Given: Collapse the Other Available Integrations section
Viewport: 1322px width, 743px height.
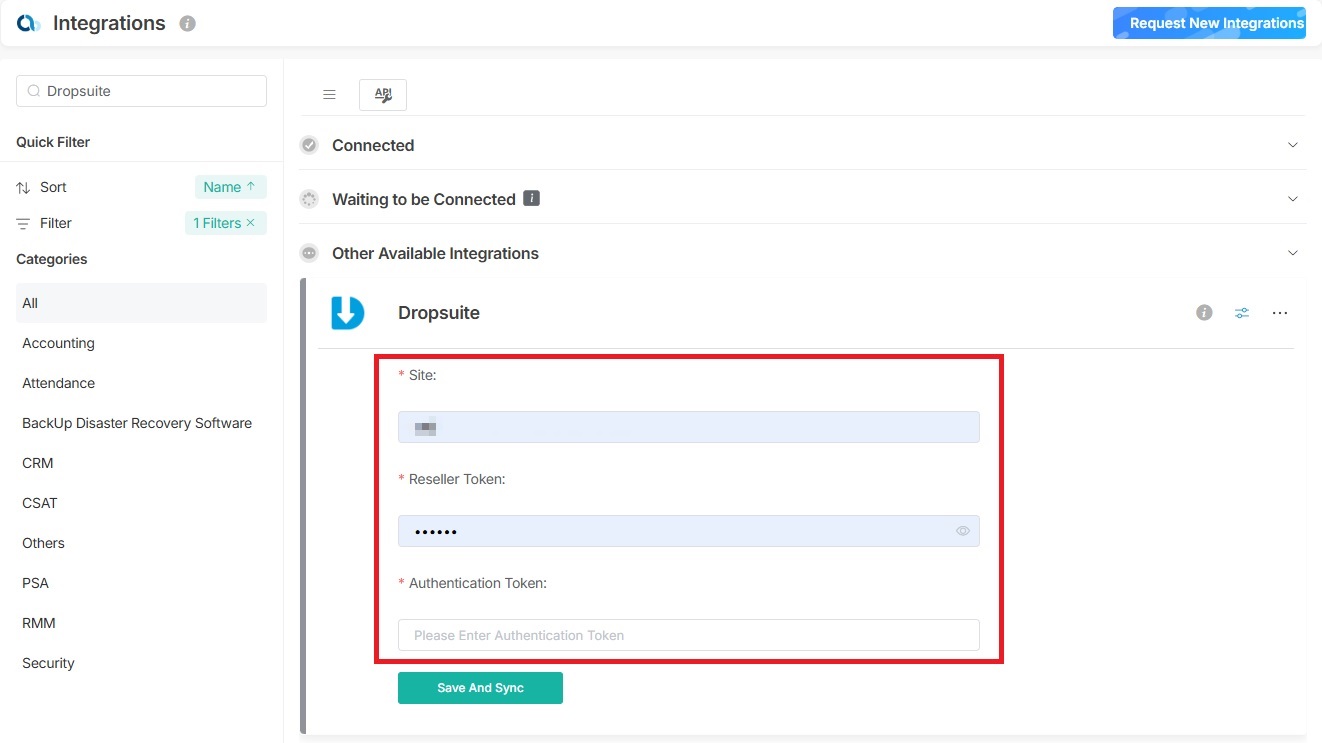Looking at the screenshot, I should point(1292,253).
